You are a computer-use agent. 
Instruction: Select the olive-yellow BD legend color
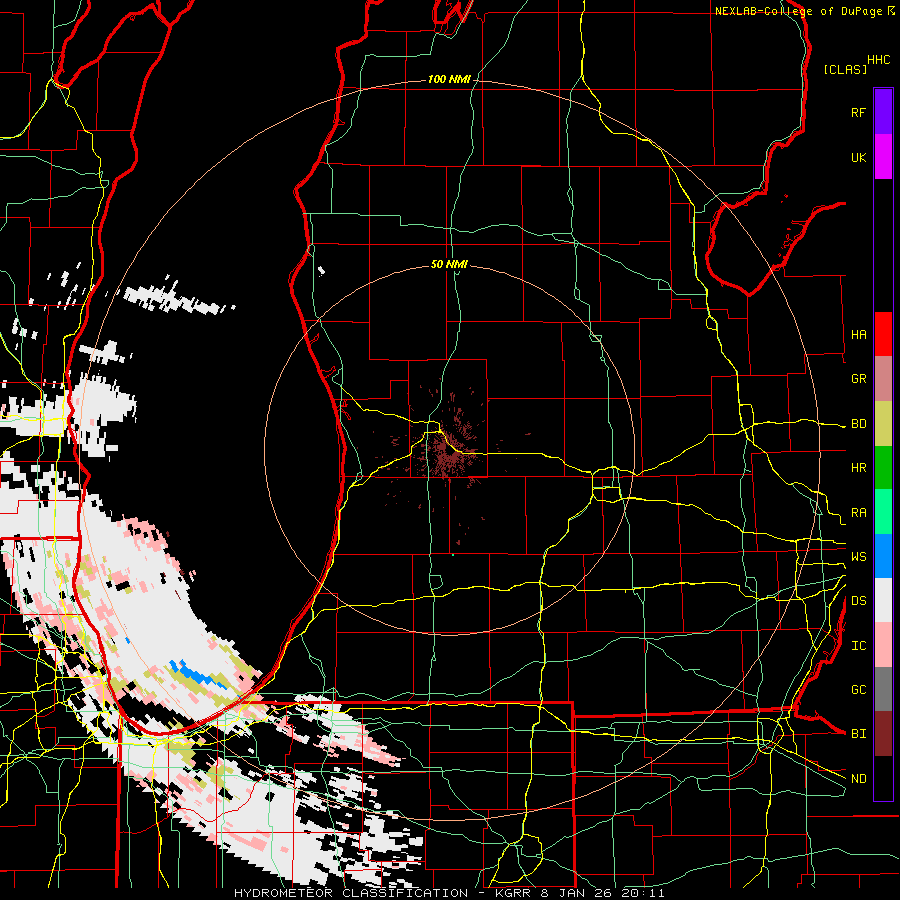883,424
